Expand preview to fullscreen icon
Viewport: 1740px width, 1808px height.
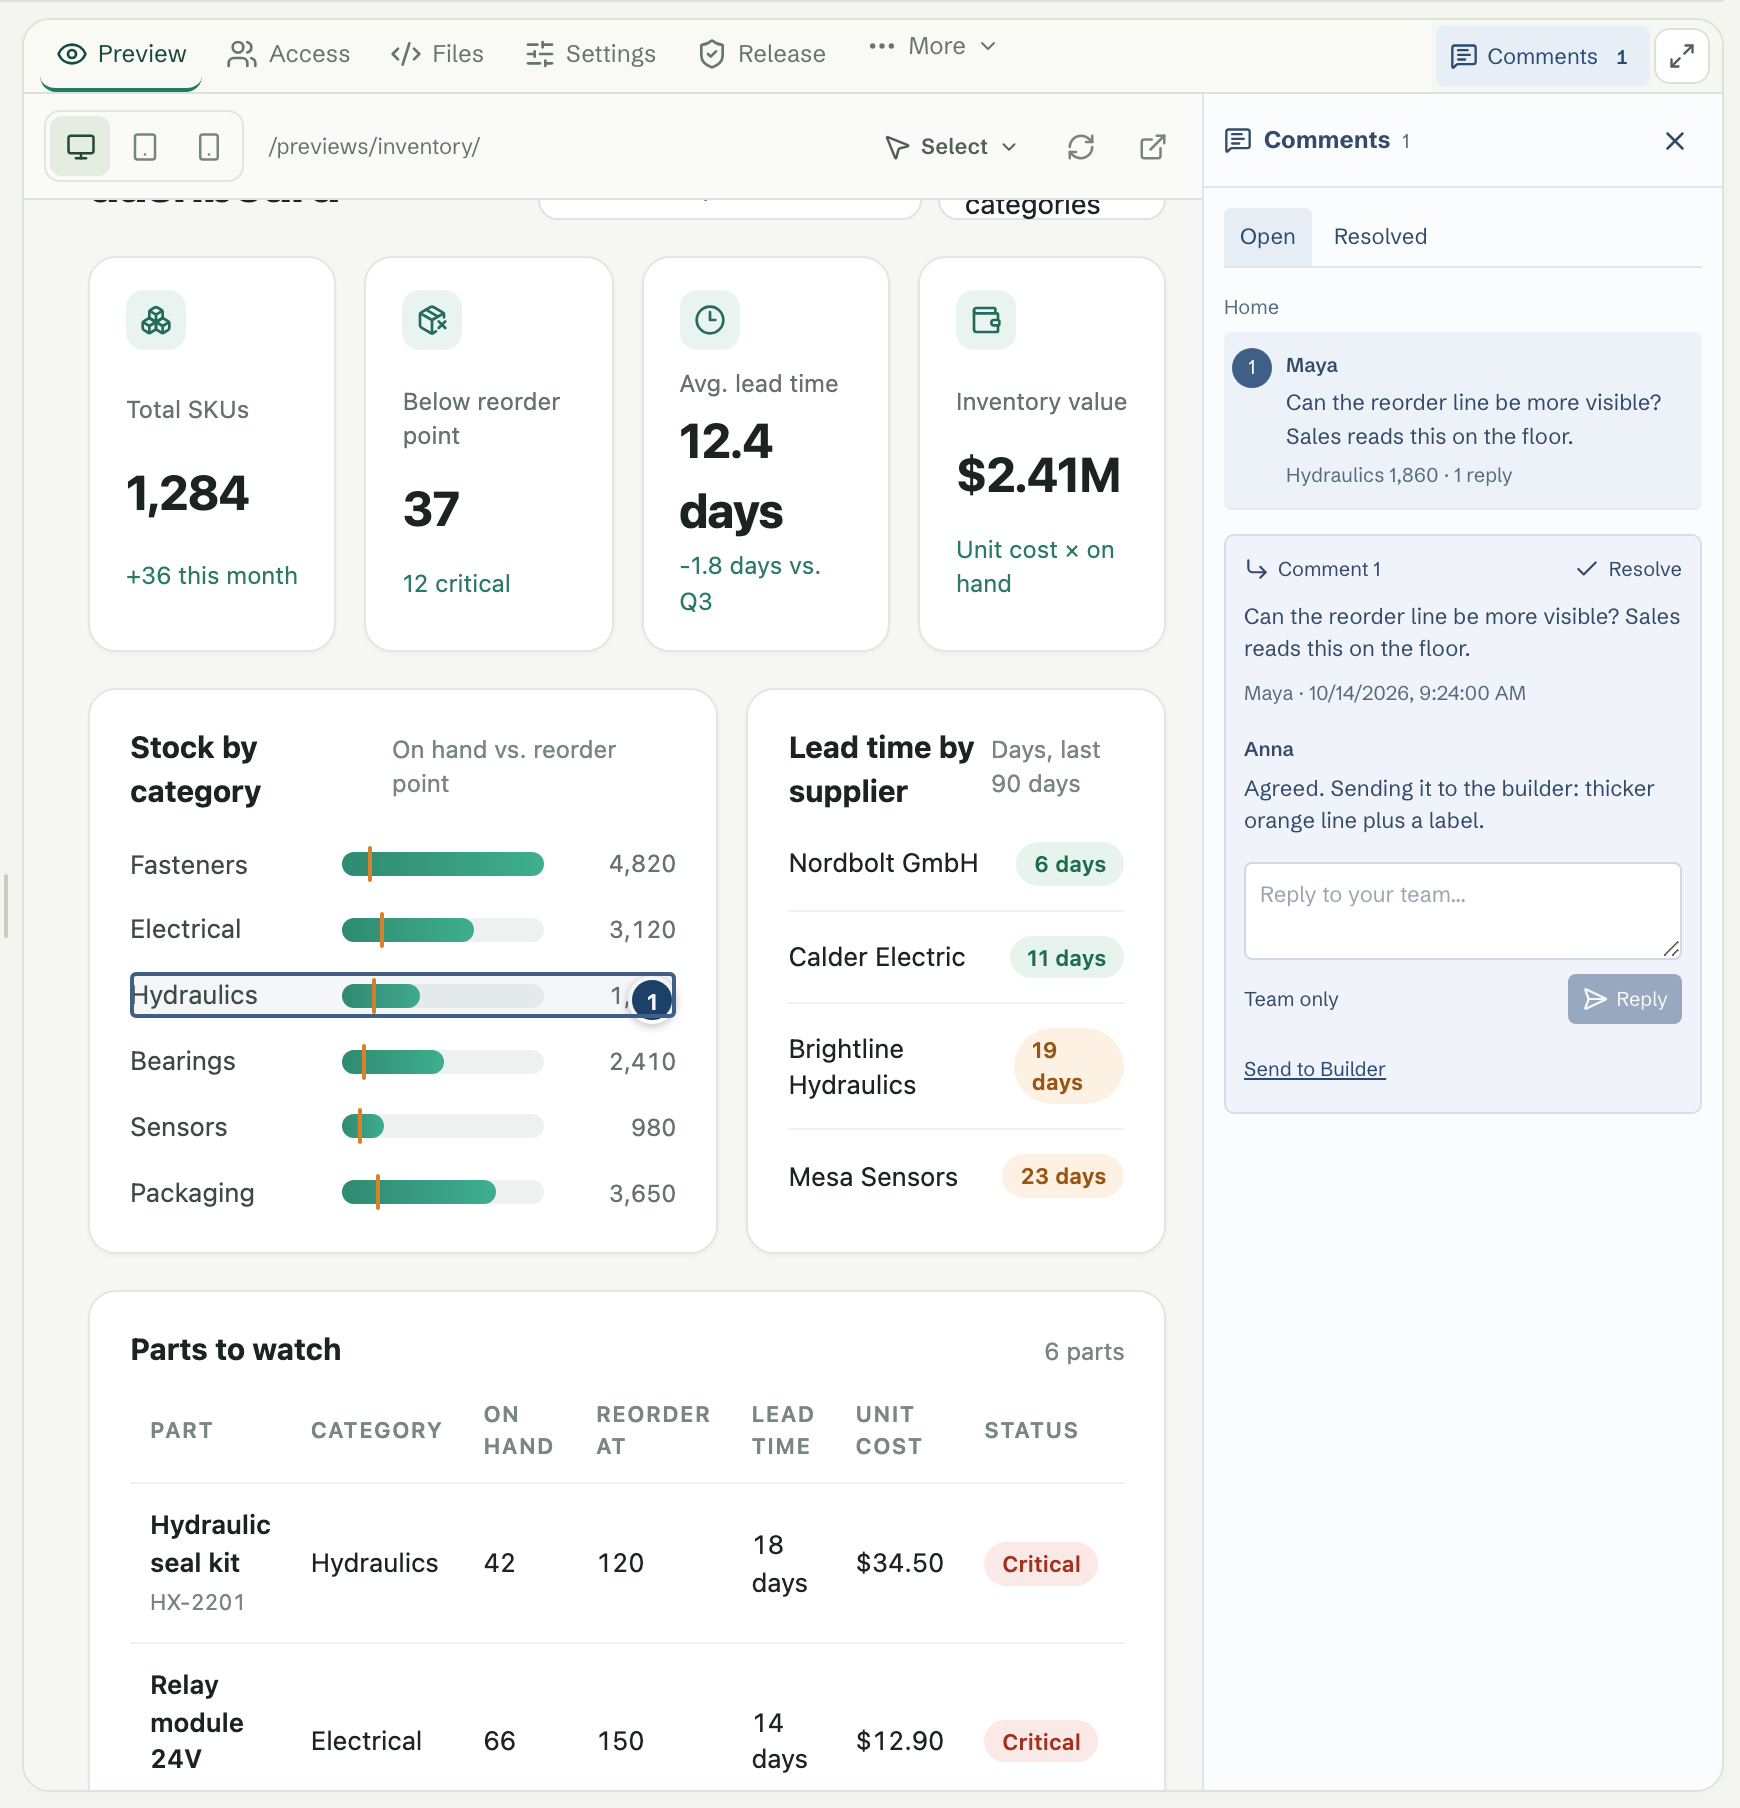[x=1682, y=56]
